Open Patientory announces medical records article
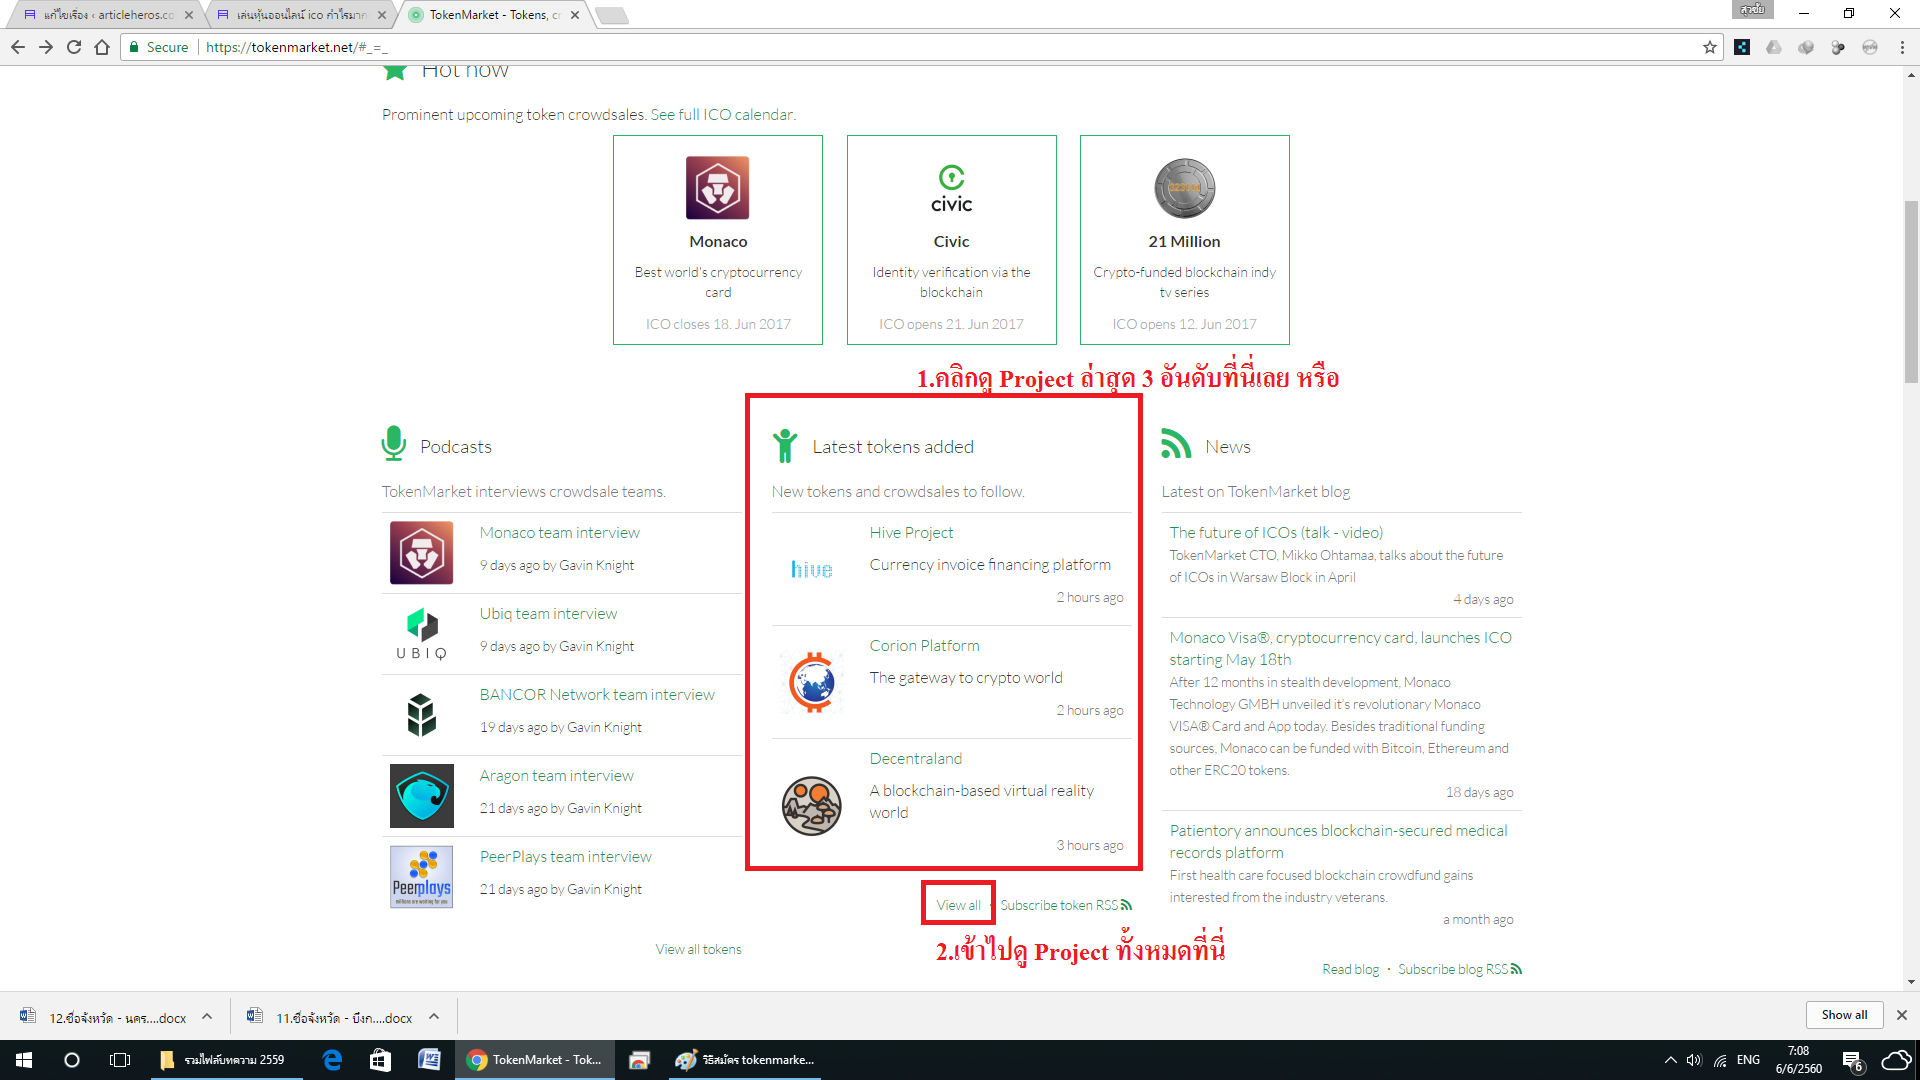1920x1080 pixels. [1338, 841]
